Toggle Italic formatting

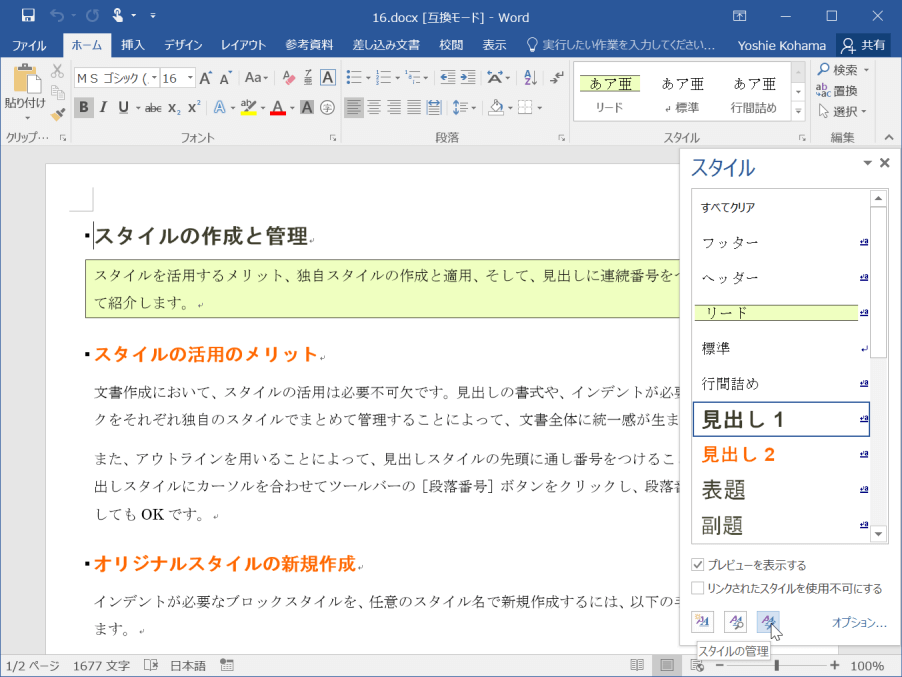[104, 108]
